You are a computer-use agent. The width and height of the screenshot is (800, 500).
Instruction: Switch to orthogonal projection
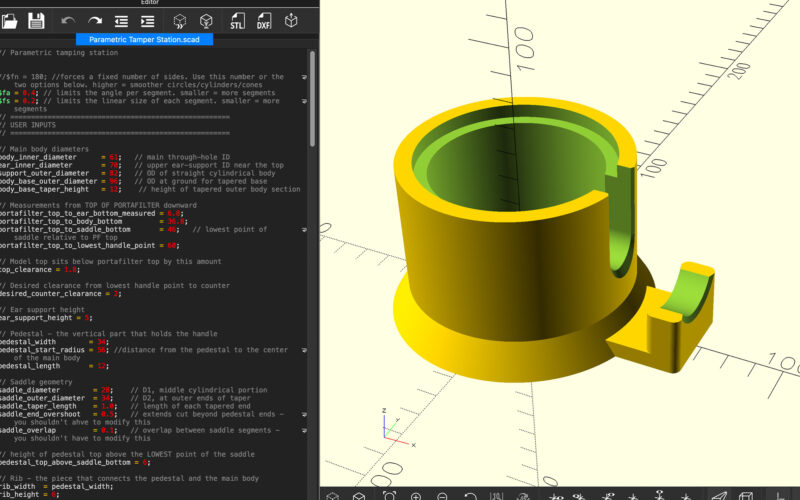tap(746, 496)
